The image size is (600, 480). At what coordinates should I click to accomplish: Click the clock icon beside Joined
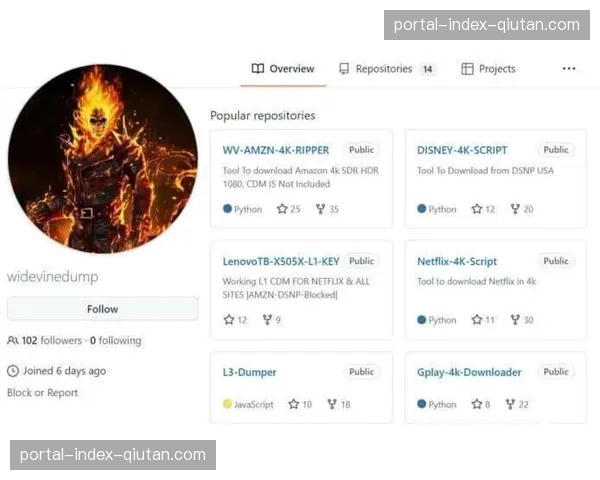(x=13, y=371)
